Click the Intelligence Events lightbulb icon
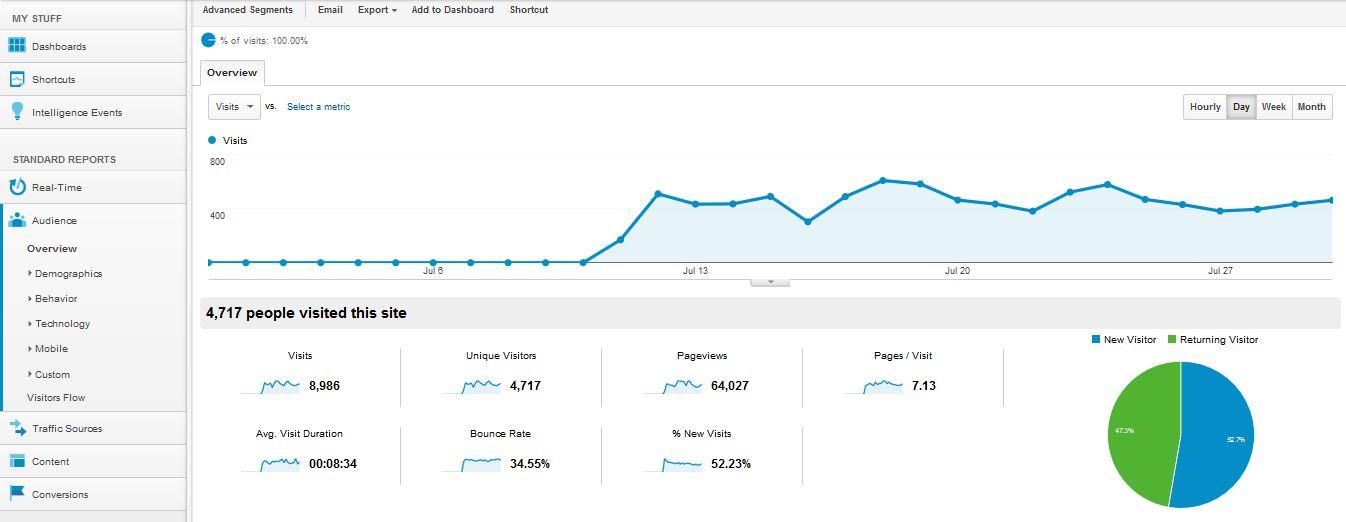Image resolution: width=1346 pixels, height=522 pixels. point(16,112)
